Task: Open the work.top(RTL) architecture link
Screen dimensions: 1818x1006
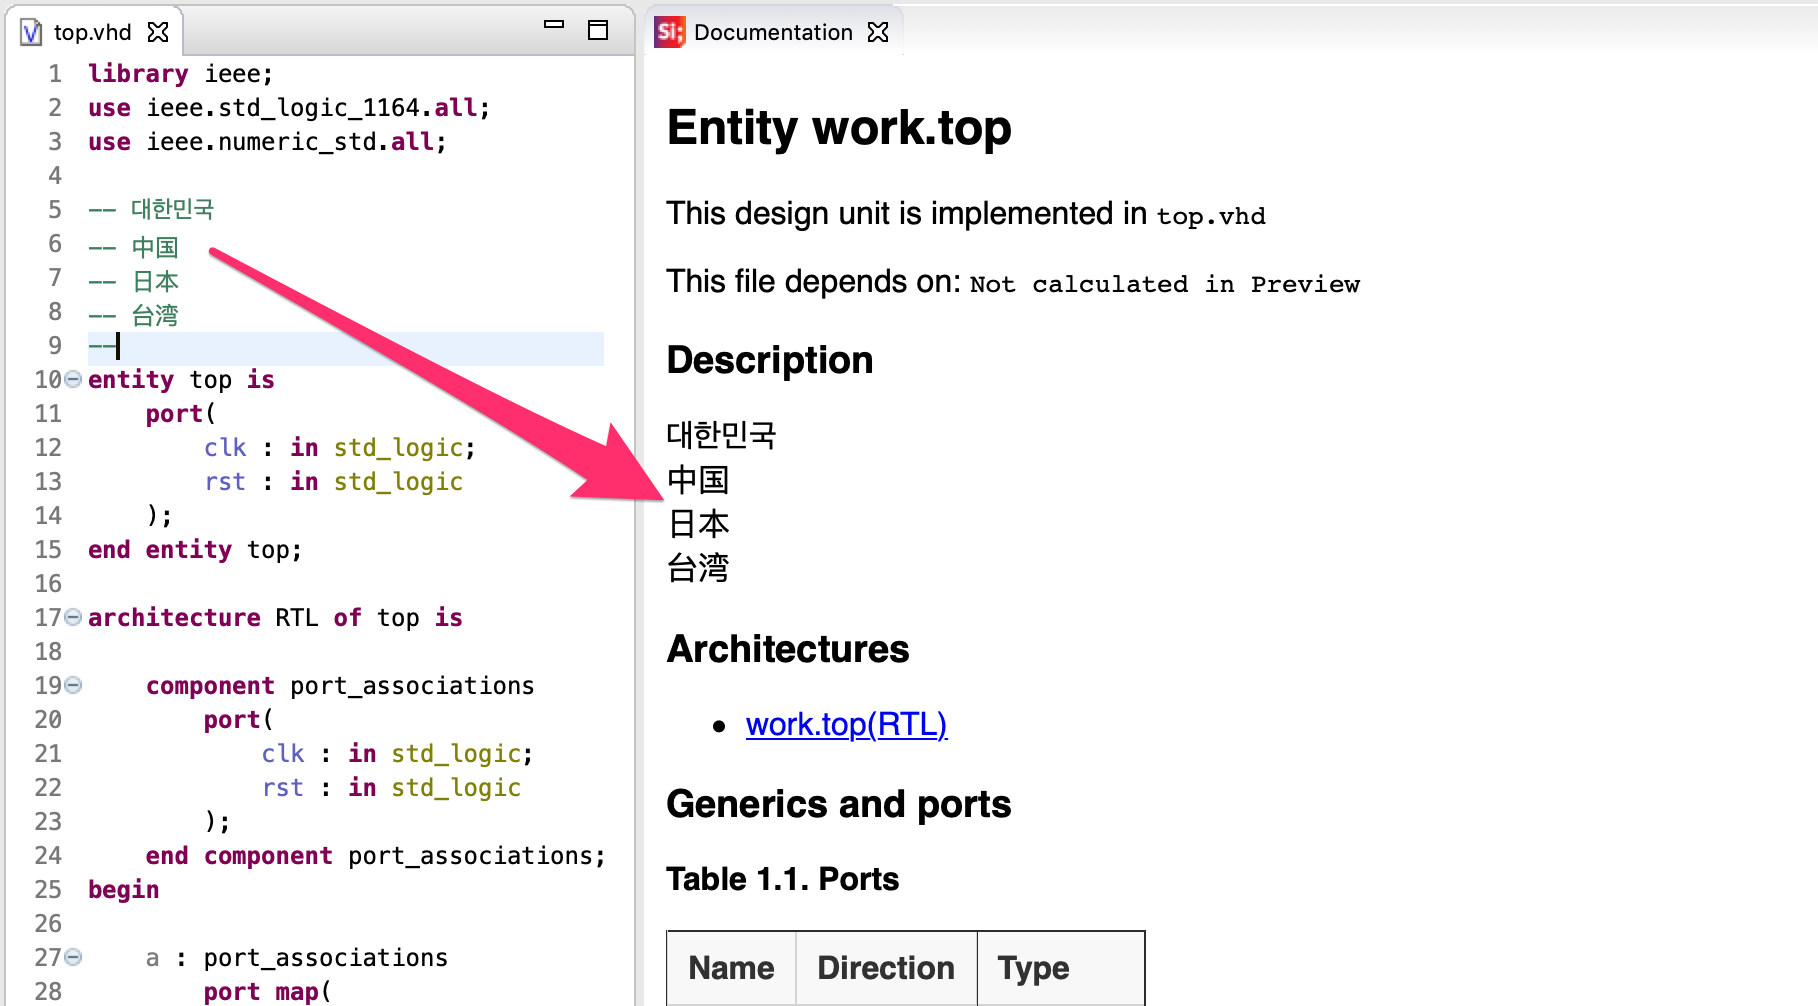Action: pyautogui.click(x=846, y=724)
